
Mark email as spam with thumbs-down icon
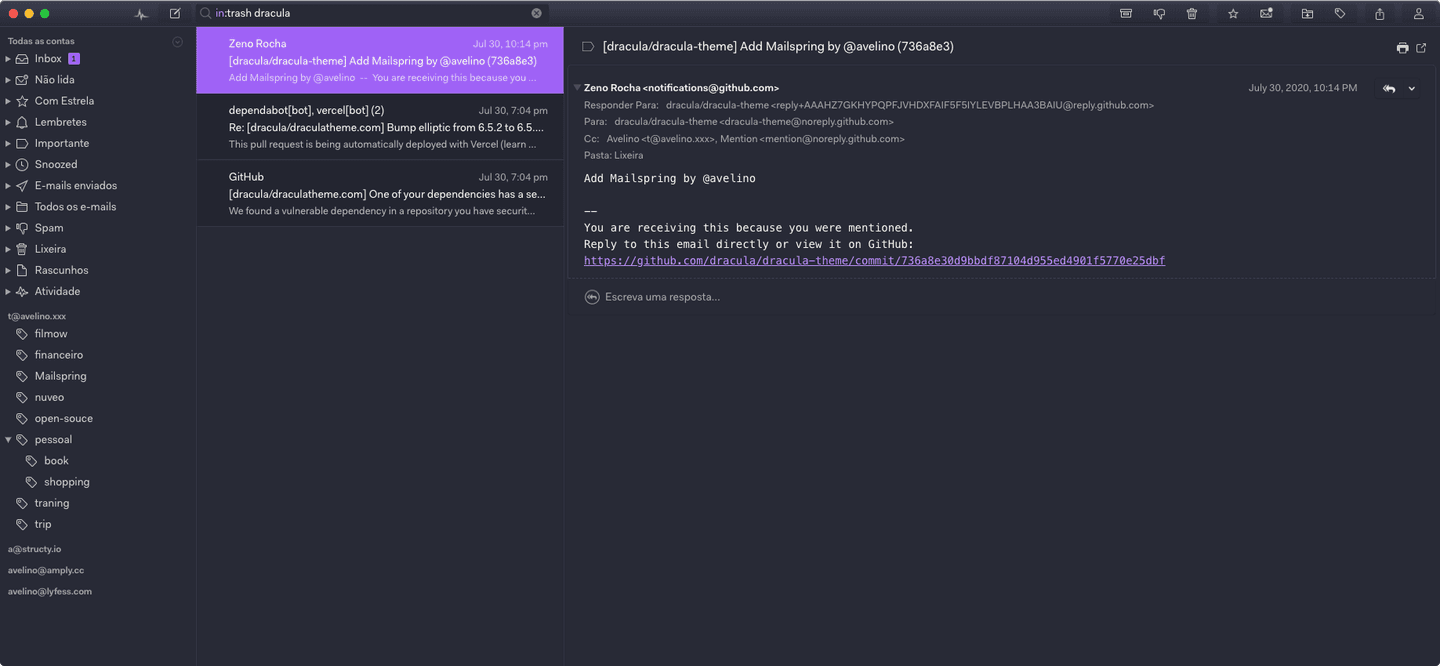click(x=1161, y=13)
